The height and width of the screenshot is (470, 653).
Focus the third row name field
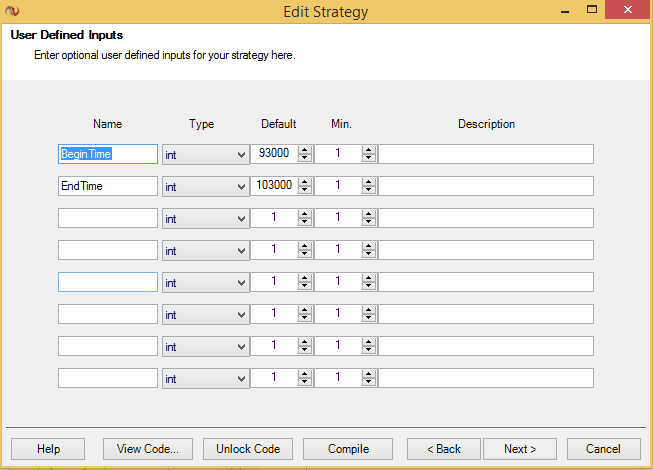pyautogui.click(x=108, y=218)
